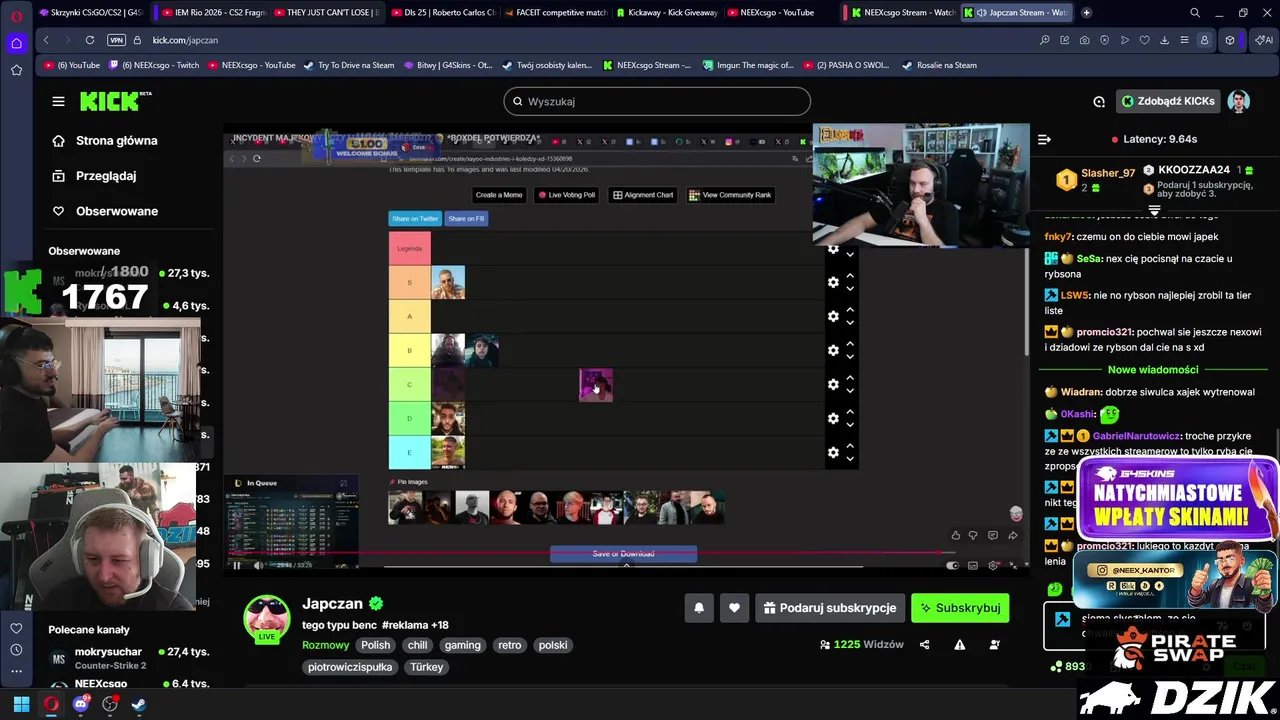Pause the stream video
This screenshot has width=1280, height=720.
tap(237, 565)
